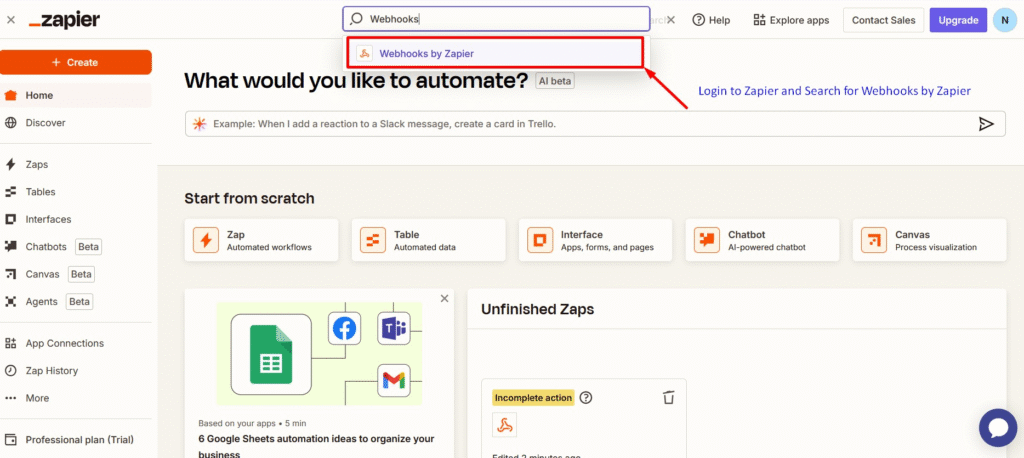Click the Table card icon
This screenshot has width=1024, height=458.
373,240
